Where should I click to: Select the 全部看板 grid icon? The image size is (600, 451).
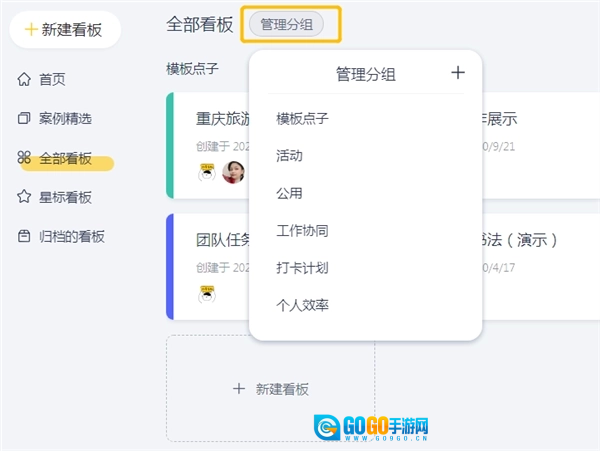(24, 158)
